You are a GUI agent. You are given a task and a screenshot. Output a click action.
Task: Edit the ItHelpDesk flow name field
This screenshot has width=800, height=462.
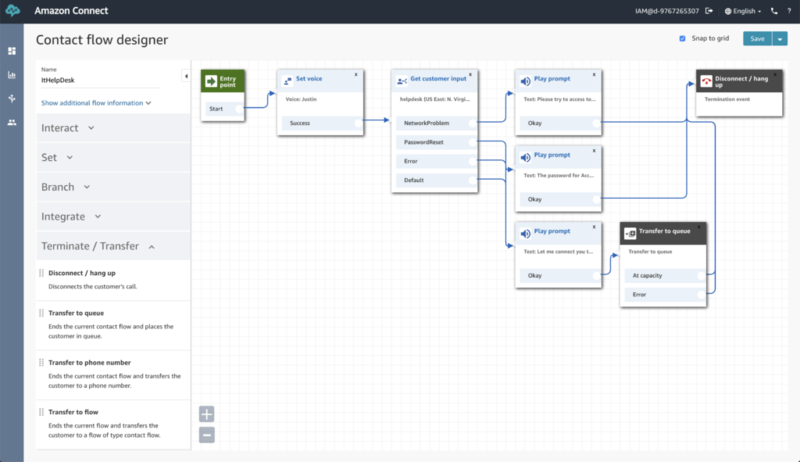(x=100, y=80)
